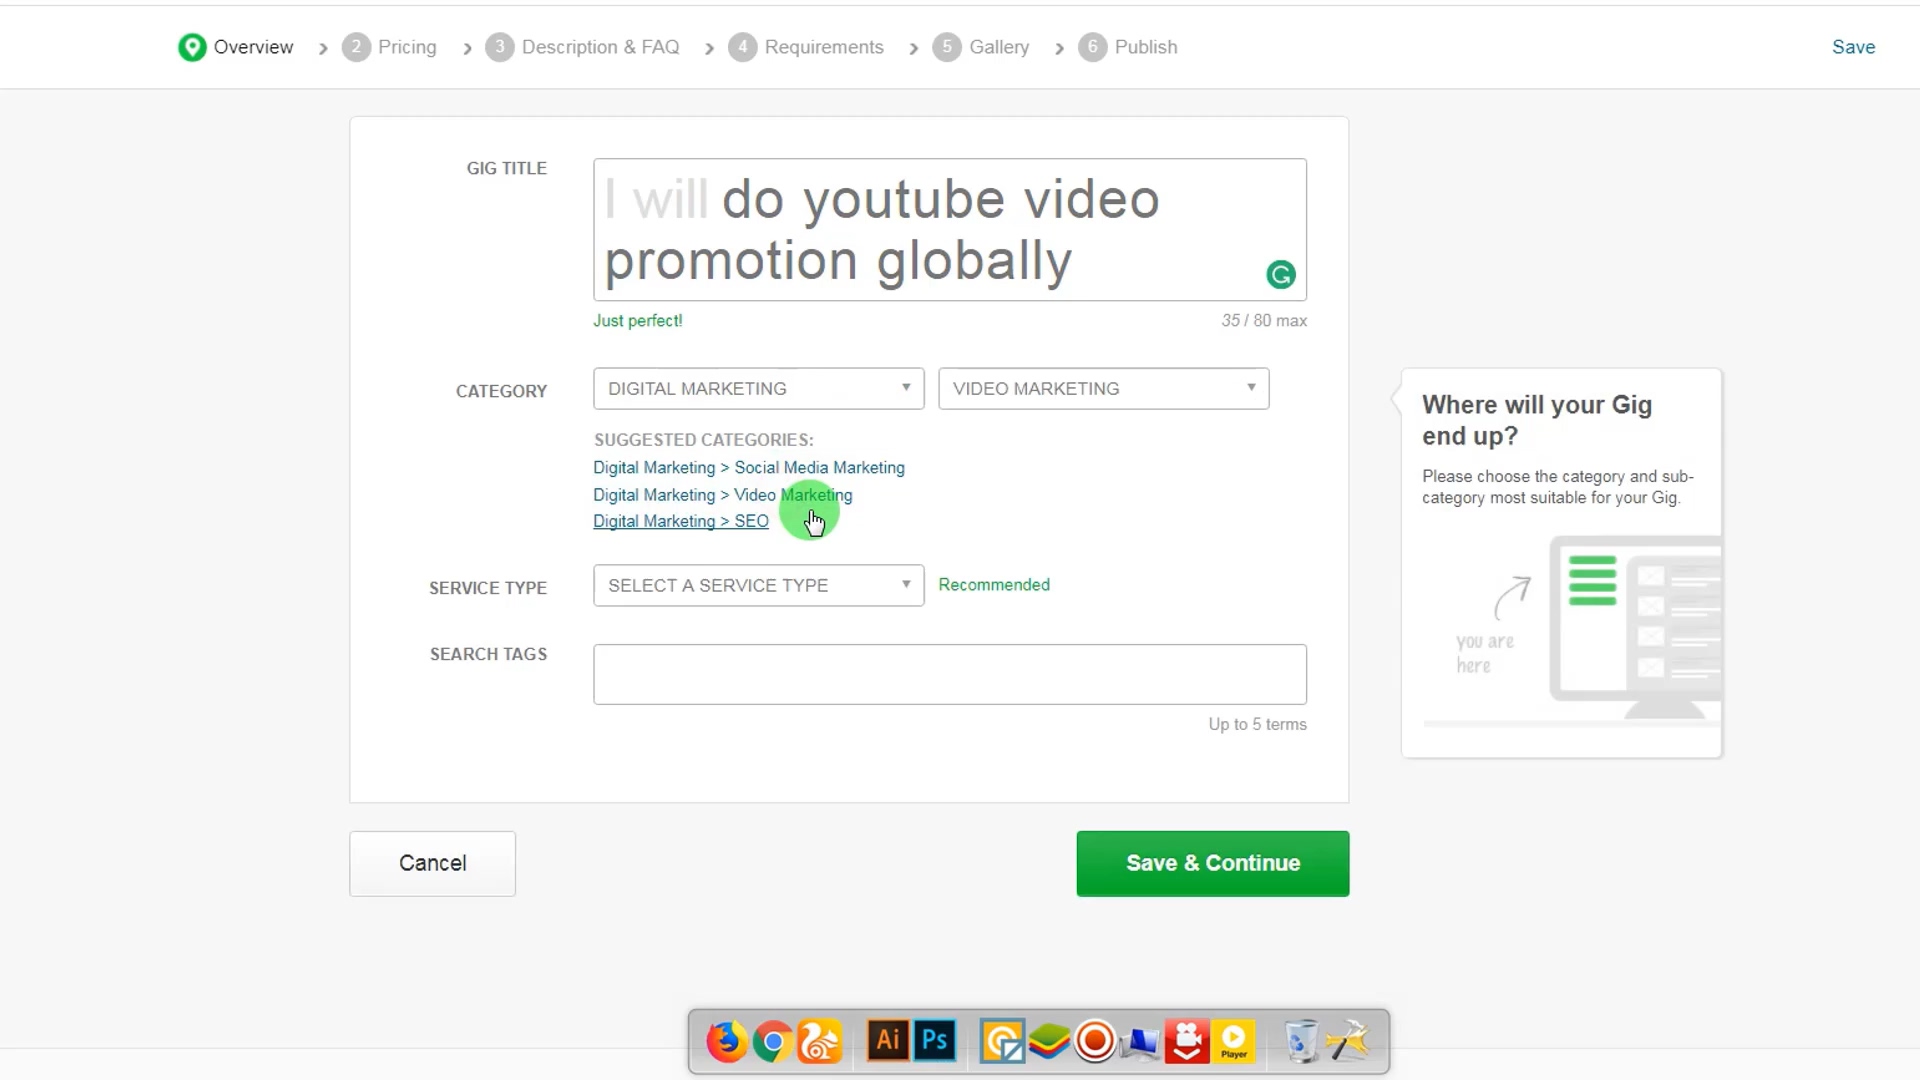
Task: Open the yellow Player app
Action: click(1234, 1041)
